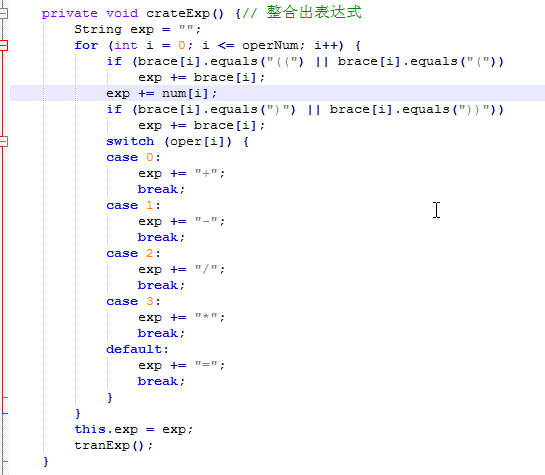Click the 'exp += "=";' statement
Viewport: 545px width, 475px height.
click(x=181, y=365)
